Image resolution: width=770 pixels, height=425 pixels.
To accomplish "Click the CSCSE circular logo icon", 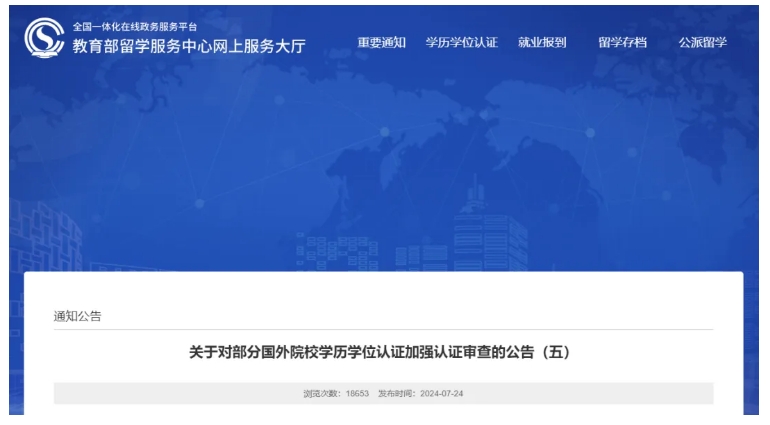I will 45,38.
